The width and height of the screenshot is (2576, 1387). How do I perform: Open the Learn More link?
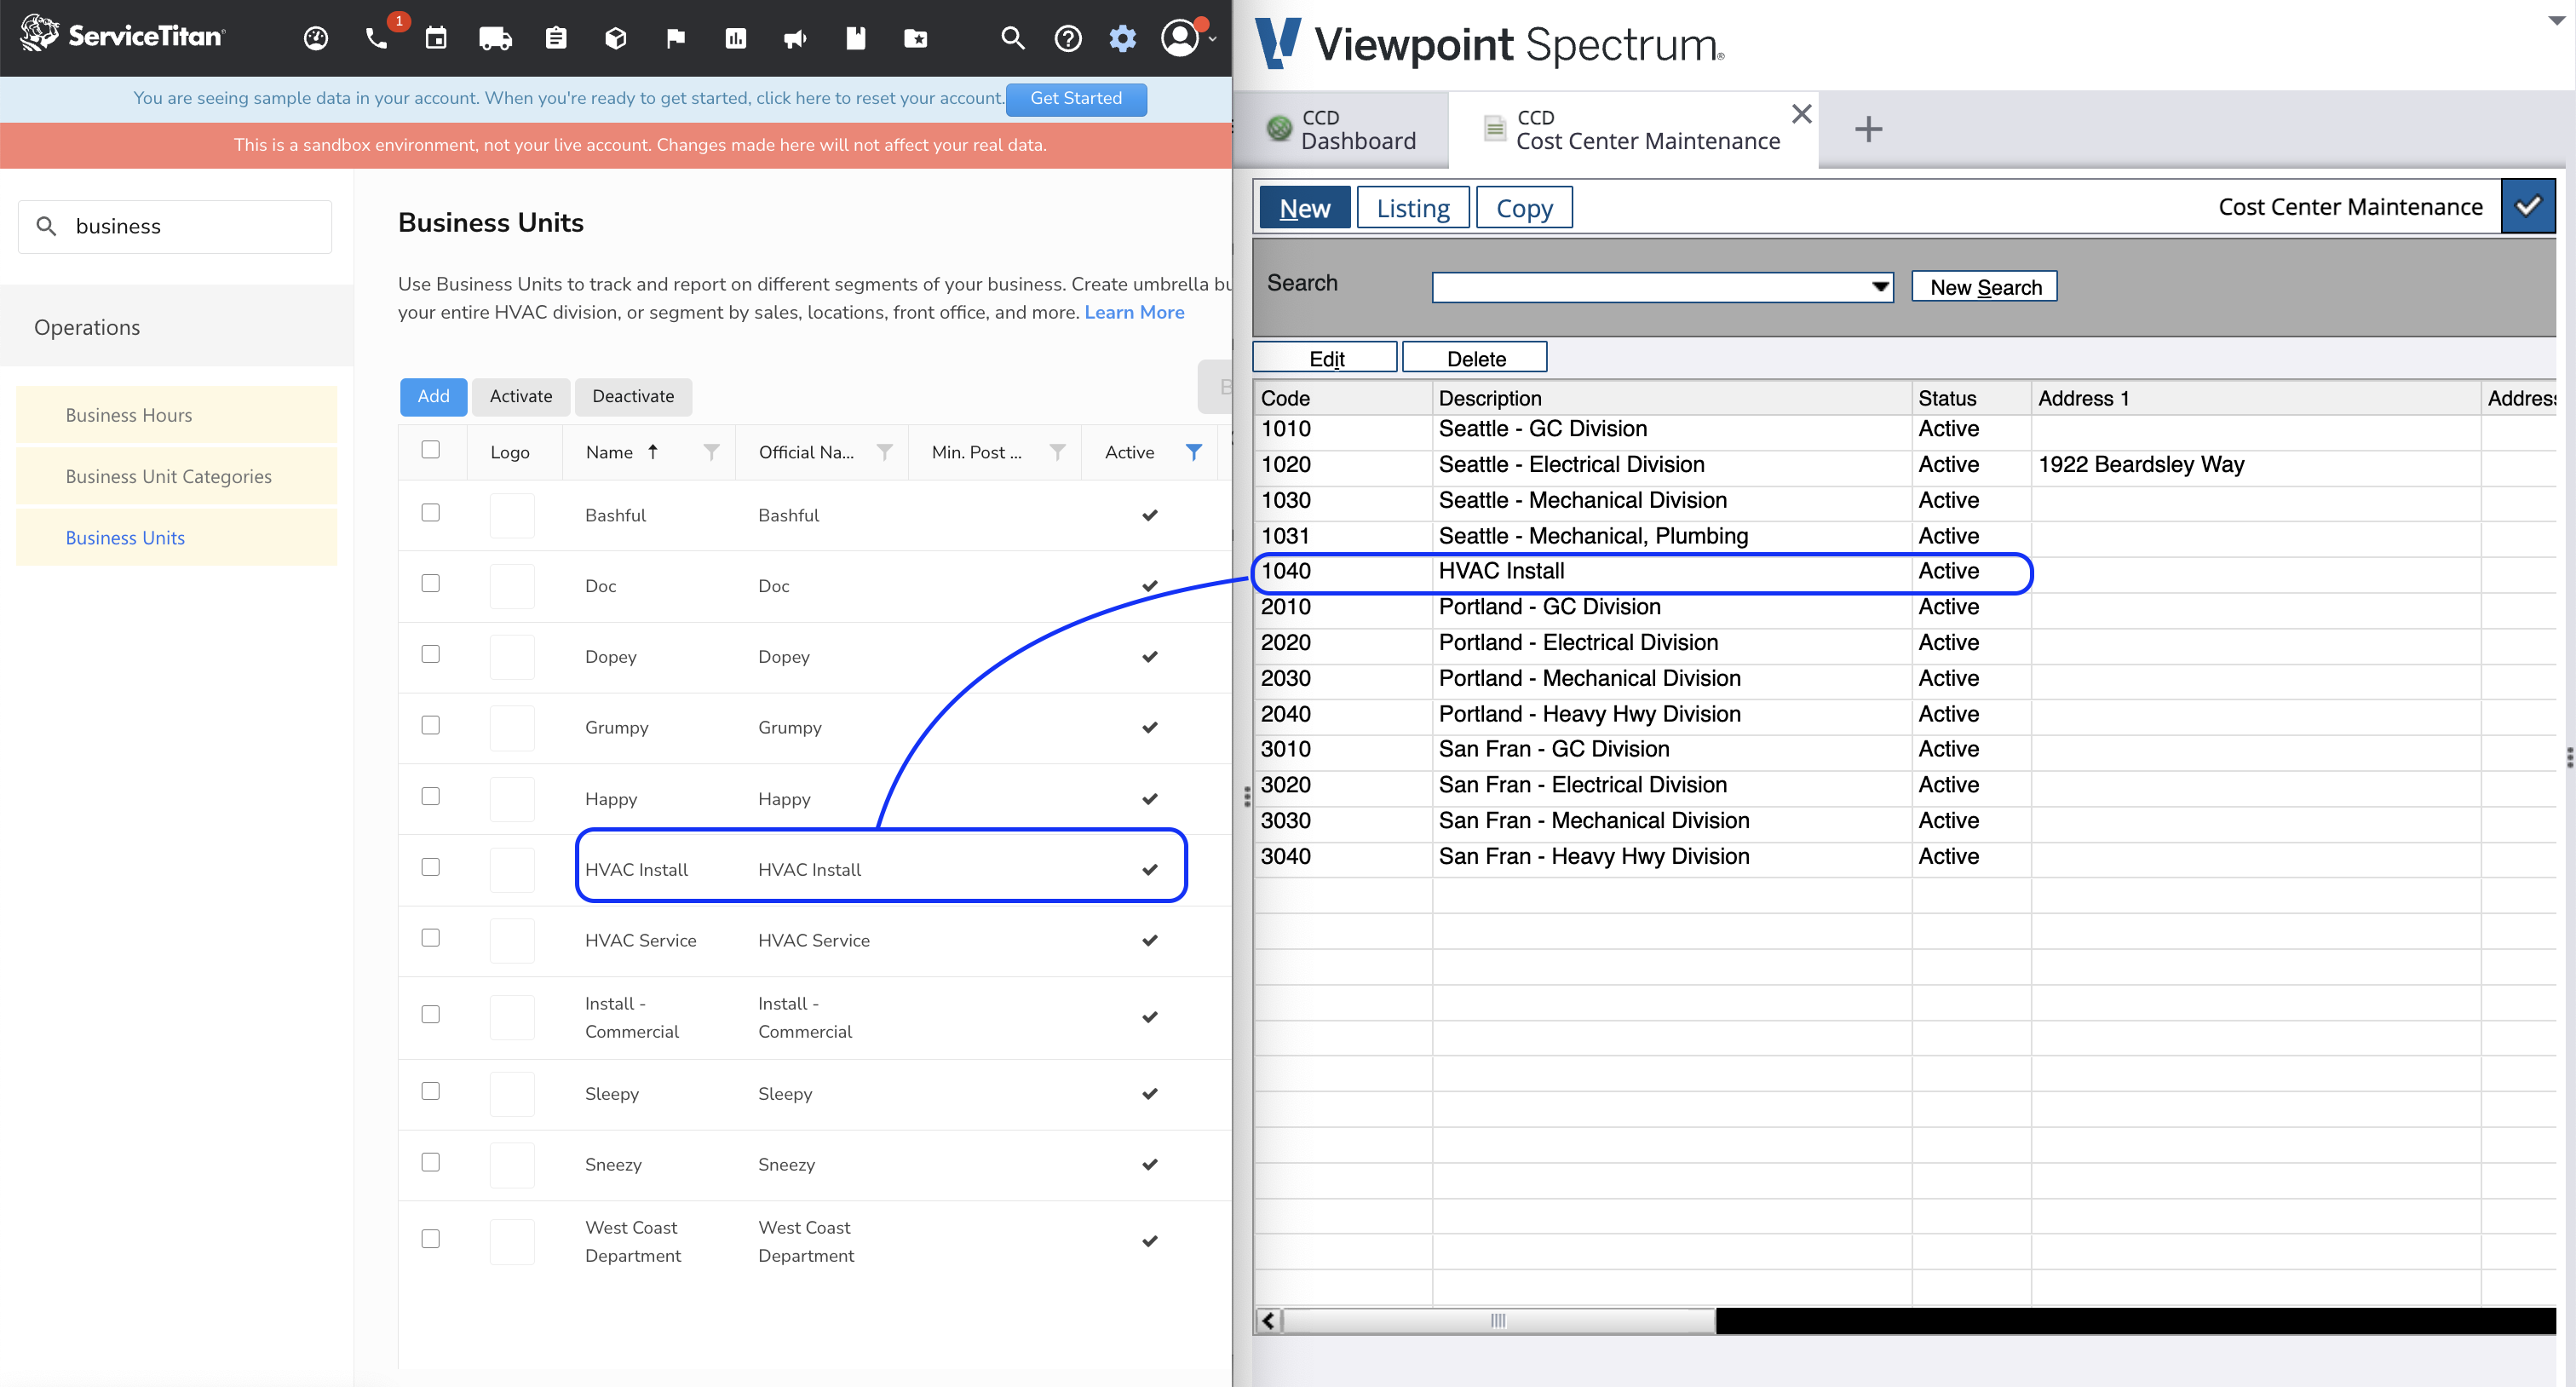click(1134, 312)
